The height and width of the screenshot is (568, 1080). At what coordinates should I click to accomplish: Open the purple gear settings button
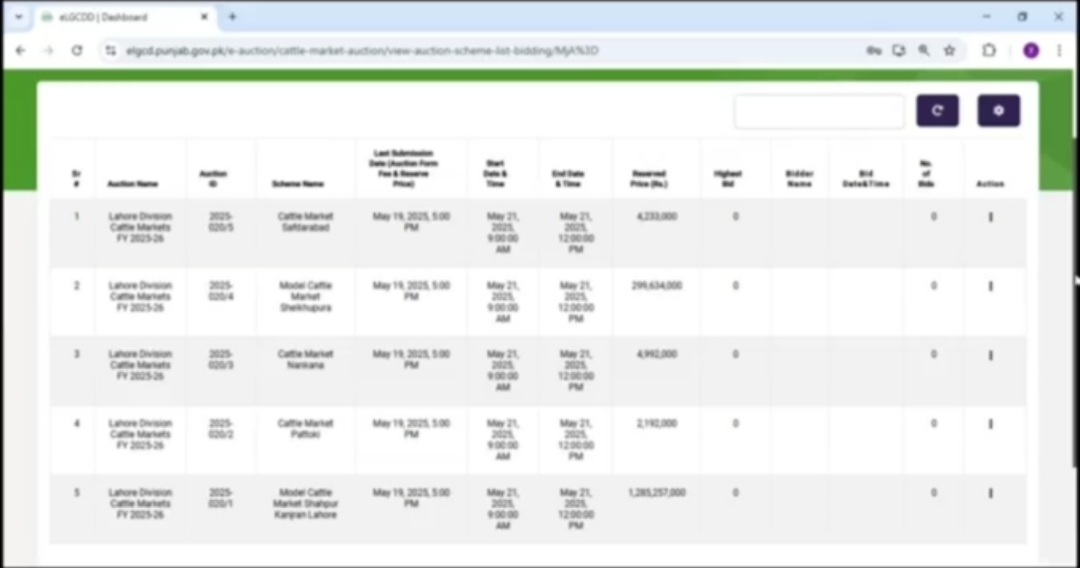click(998, 111)
